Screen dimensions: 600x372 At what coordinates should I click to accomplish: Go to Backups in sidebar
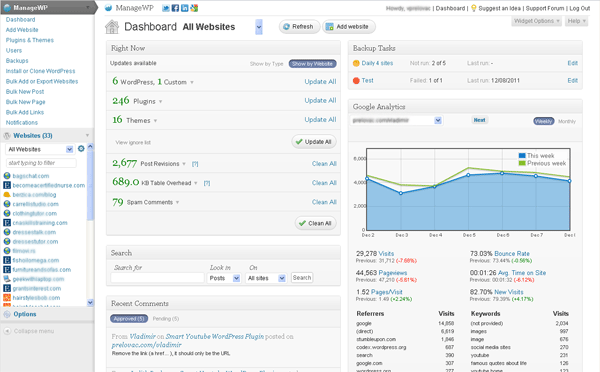pos(17,61)
